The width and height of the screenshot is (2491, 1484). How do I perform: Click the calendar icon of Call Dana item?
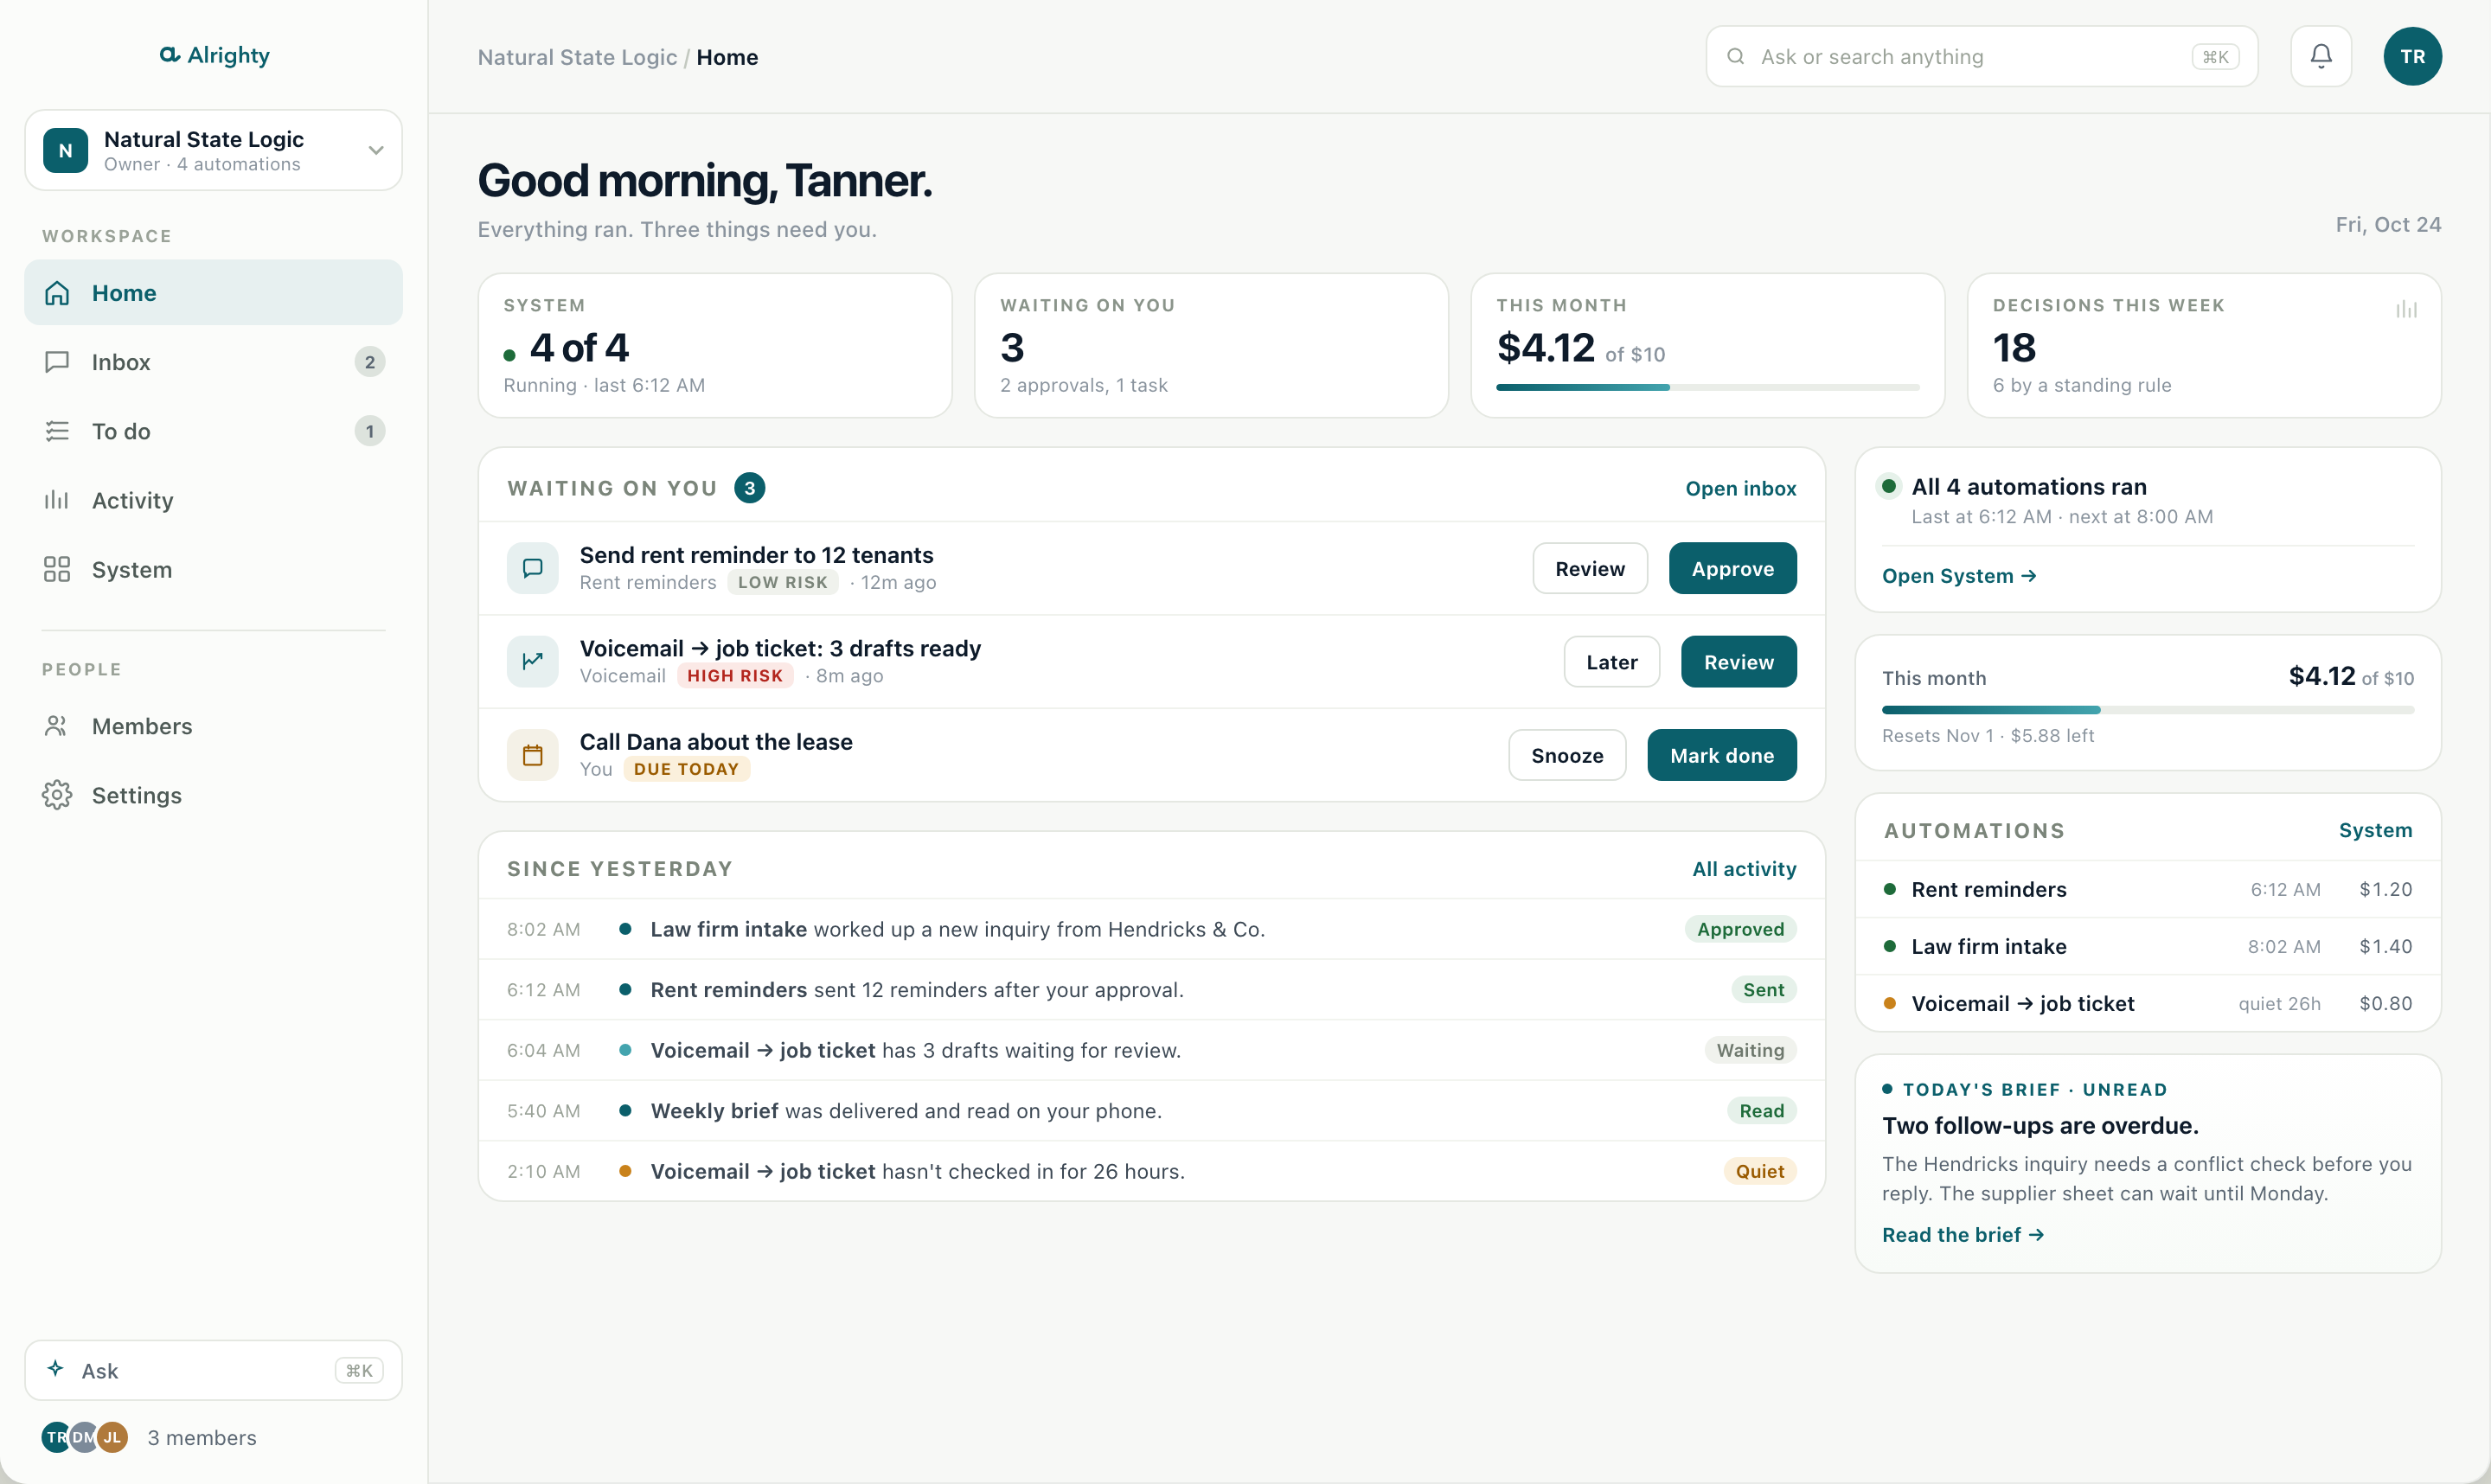tap(532, 754)
